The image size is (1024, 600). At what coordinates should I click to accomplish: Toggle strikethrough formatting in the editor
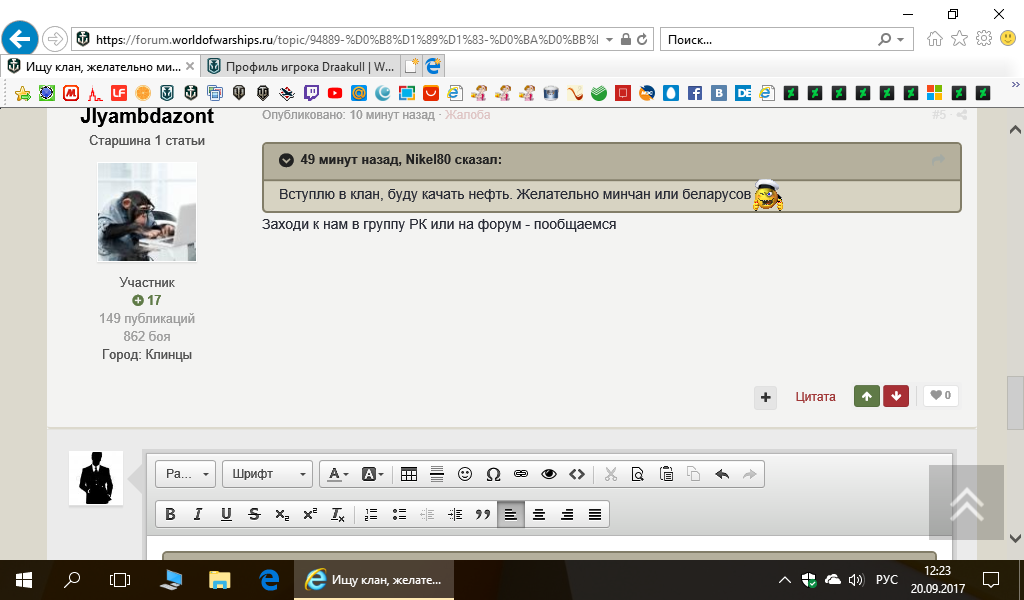pos(254,514)
